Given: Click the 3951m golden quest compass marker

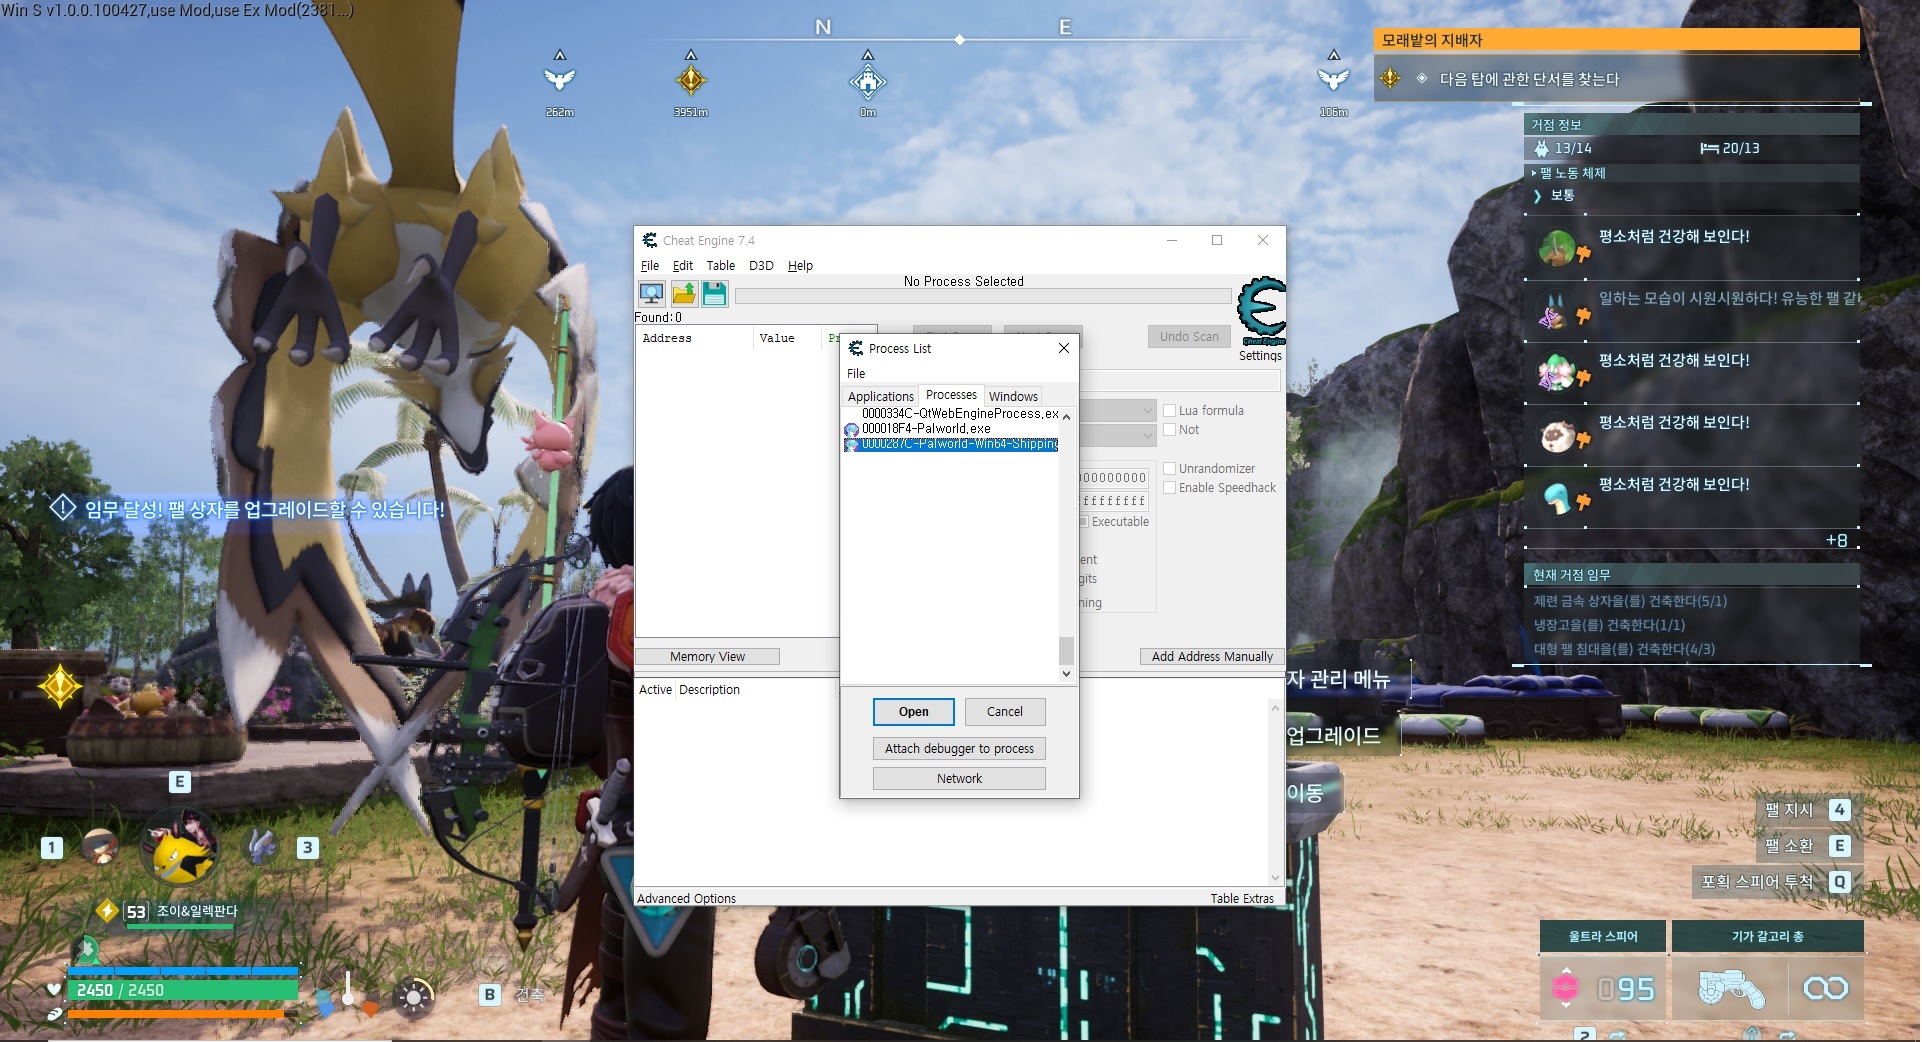Looking at the screenshot, I should pos(691,79).
